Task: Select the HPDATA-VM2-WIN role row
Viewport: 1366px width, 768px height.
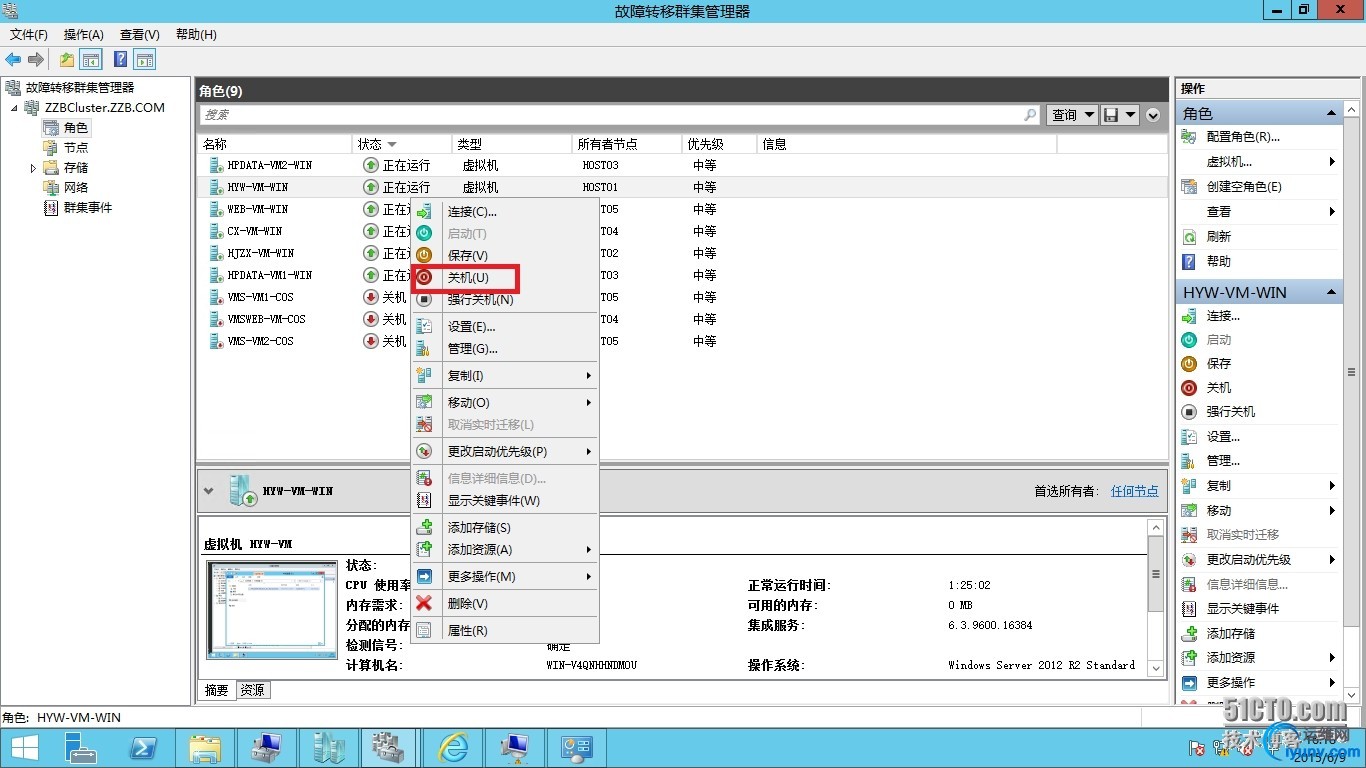Action: (682, 165)
